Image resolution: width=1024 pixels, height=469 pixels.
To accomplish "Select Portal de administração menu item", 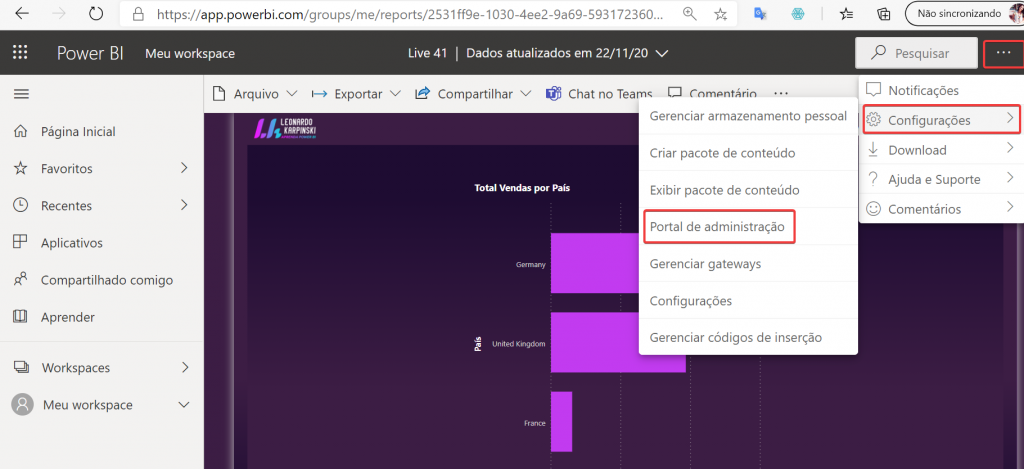I will point(717,227).
